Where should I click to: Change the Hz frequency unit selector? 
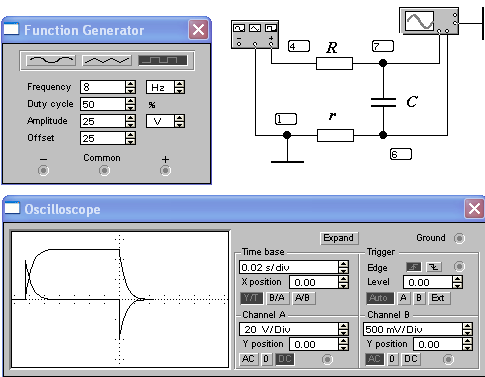coord(165,87)
